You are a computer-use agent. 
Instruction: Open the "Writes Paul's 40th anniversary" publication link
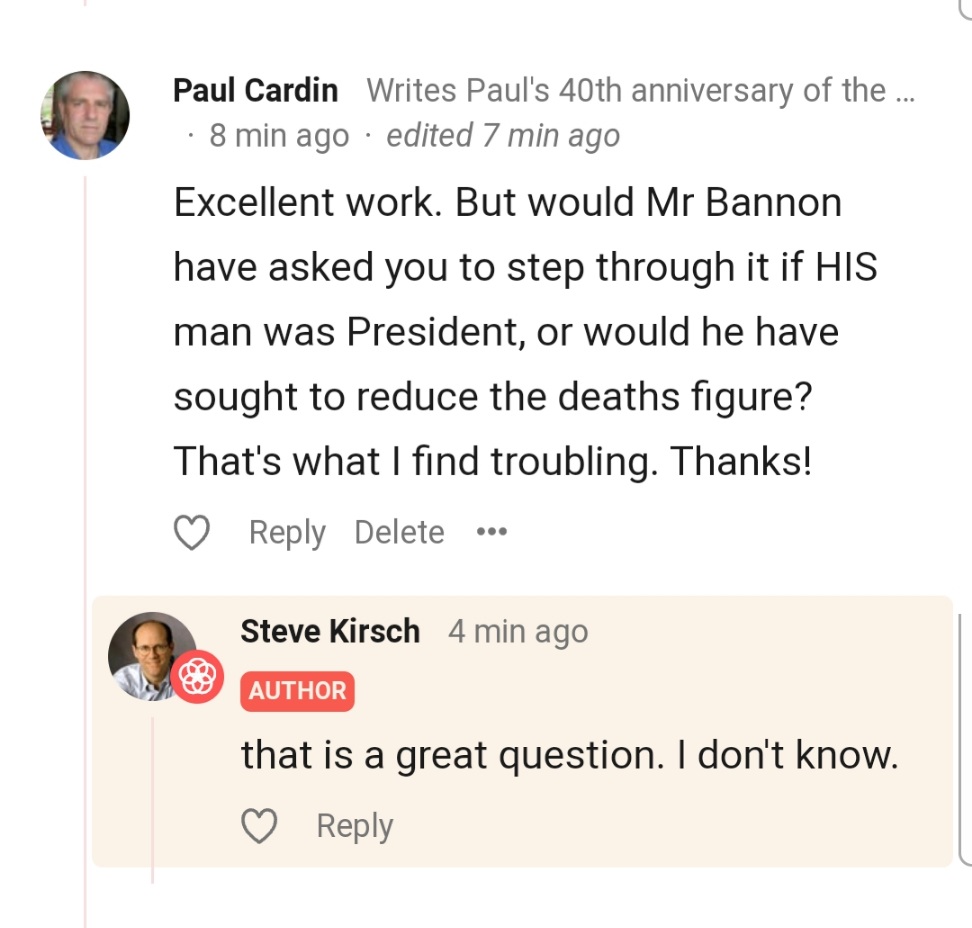click(640, 90)
